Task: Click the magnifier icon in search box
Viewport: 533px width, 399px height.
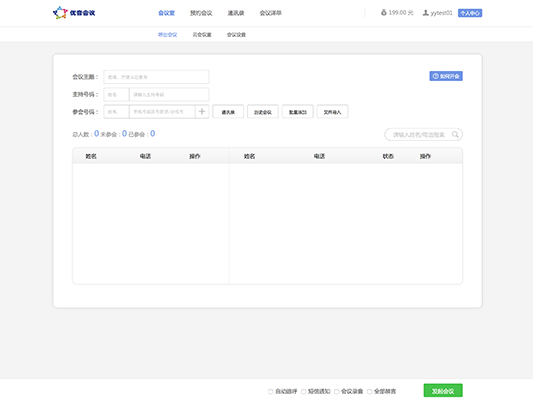Action: (x=455, y=135)
